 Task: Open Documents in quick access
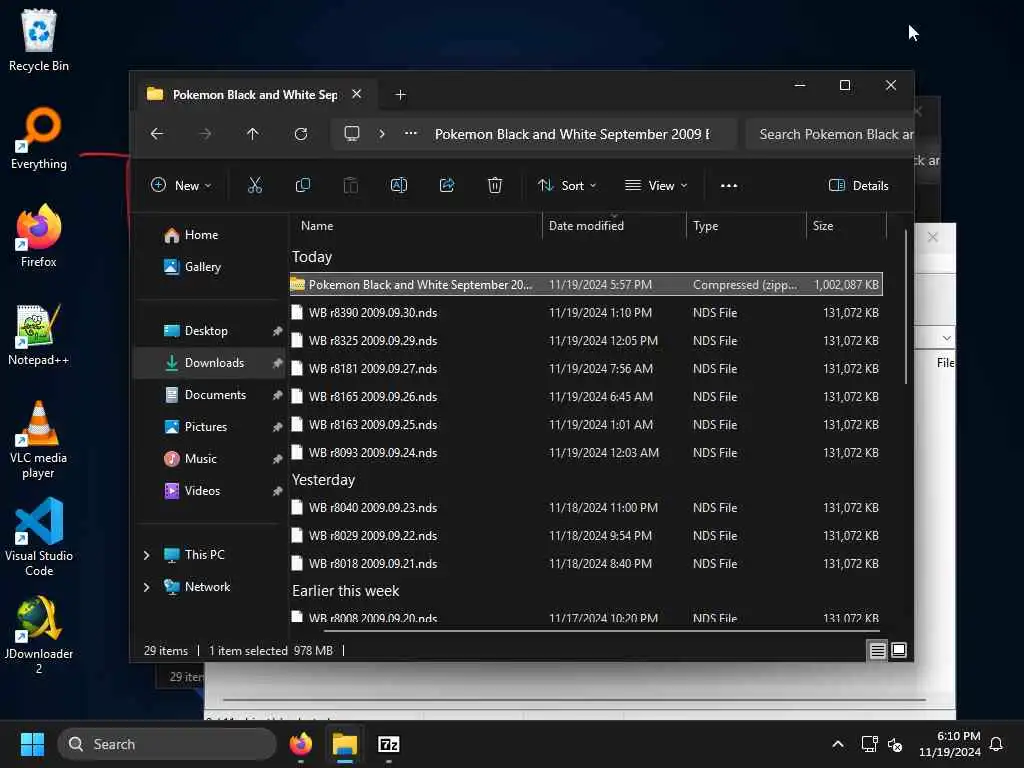point(209,395)
